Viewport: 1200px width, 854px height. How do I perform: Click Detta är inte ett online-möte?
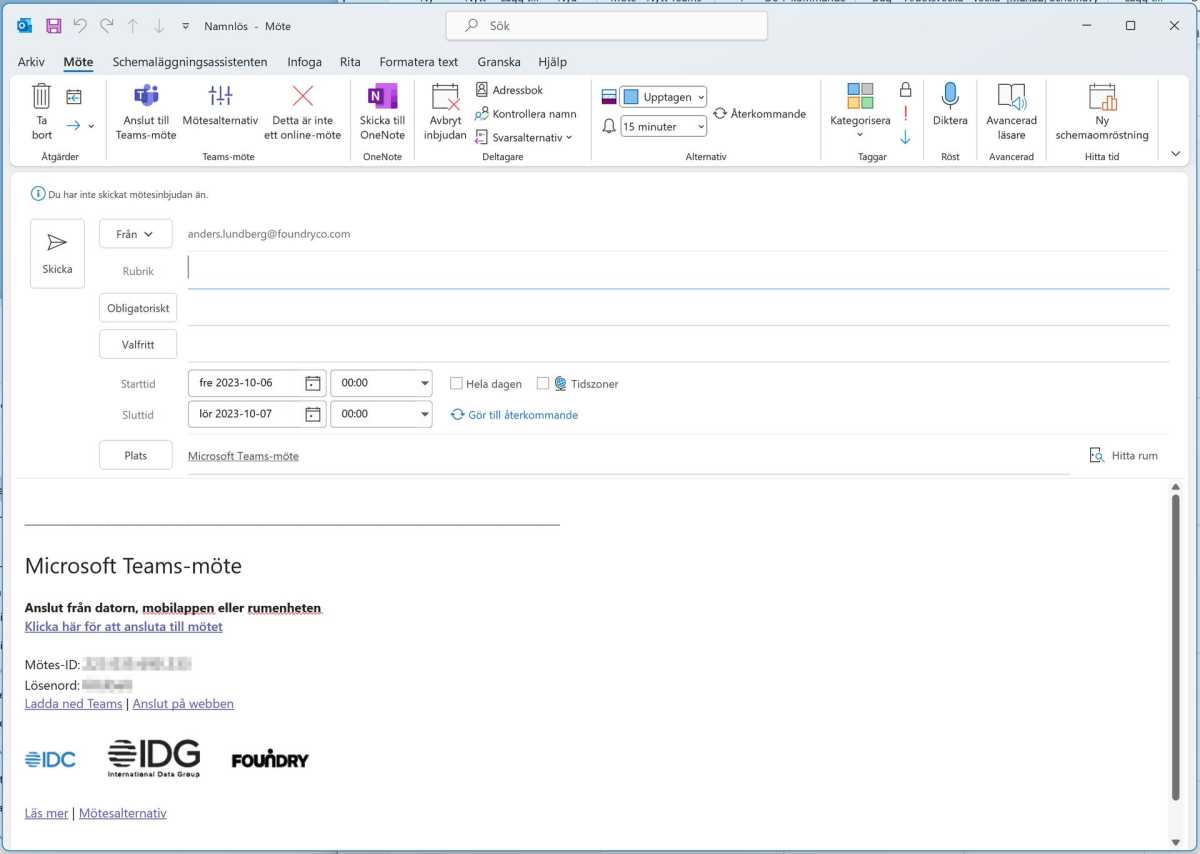[303, 110]
